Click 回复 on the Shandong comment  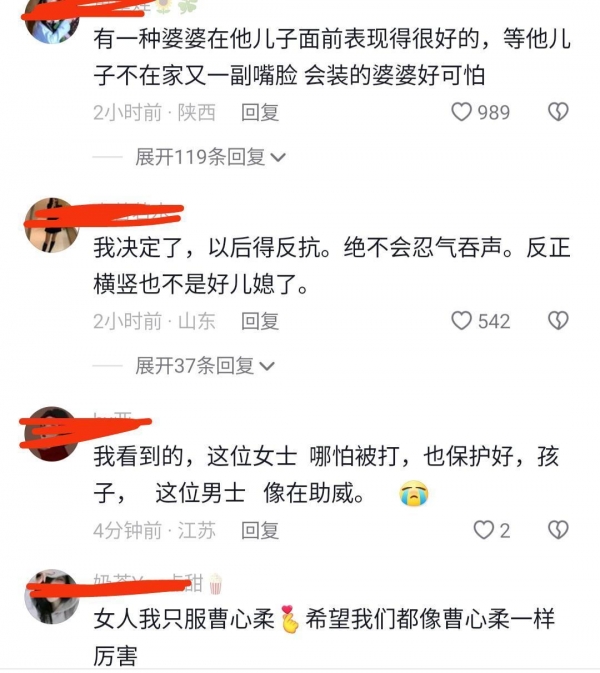pyautogui.click(x=260, y=321)
